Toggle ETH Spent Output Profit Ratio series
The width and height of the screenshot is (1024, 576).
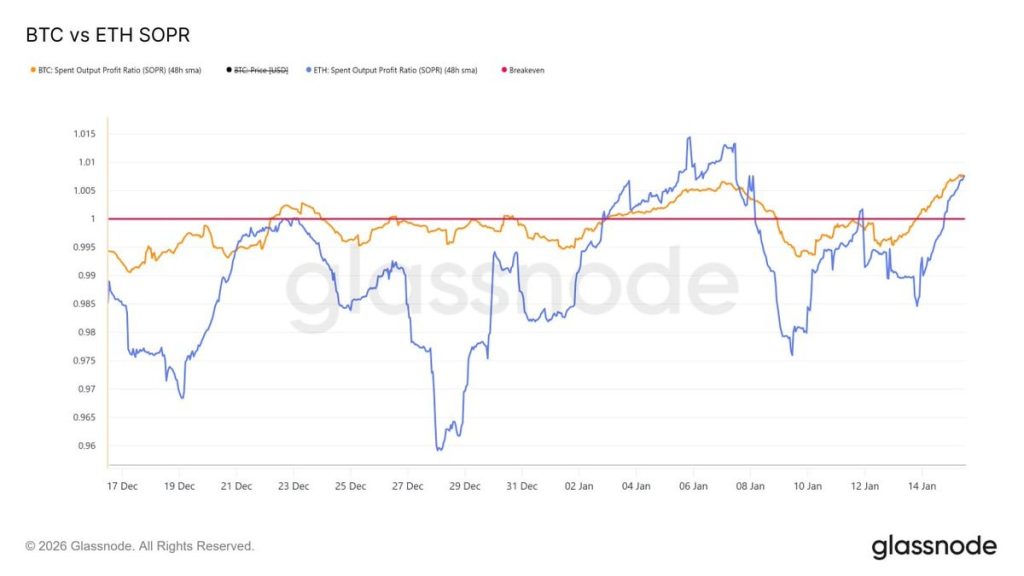pos(395,71)
